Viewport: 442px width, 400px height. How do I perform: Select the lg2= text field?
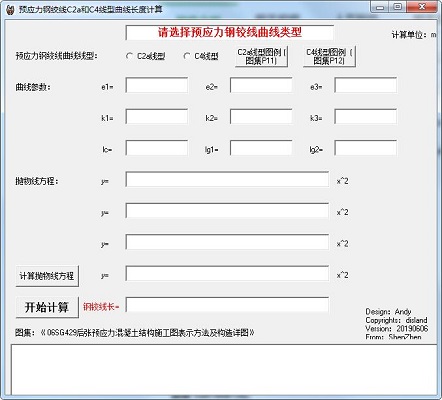pos(365,148)
